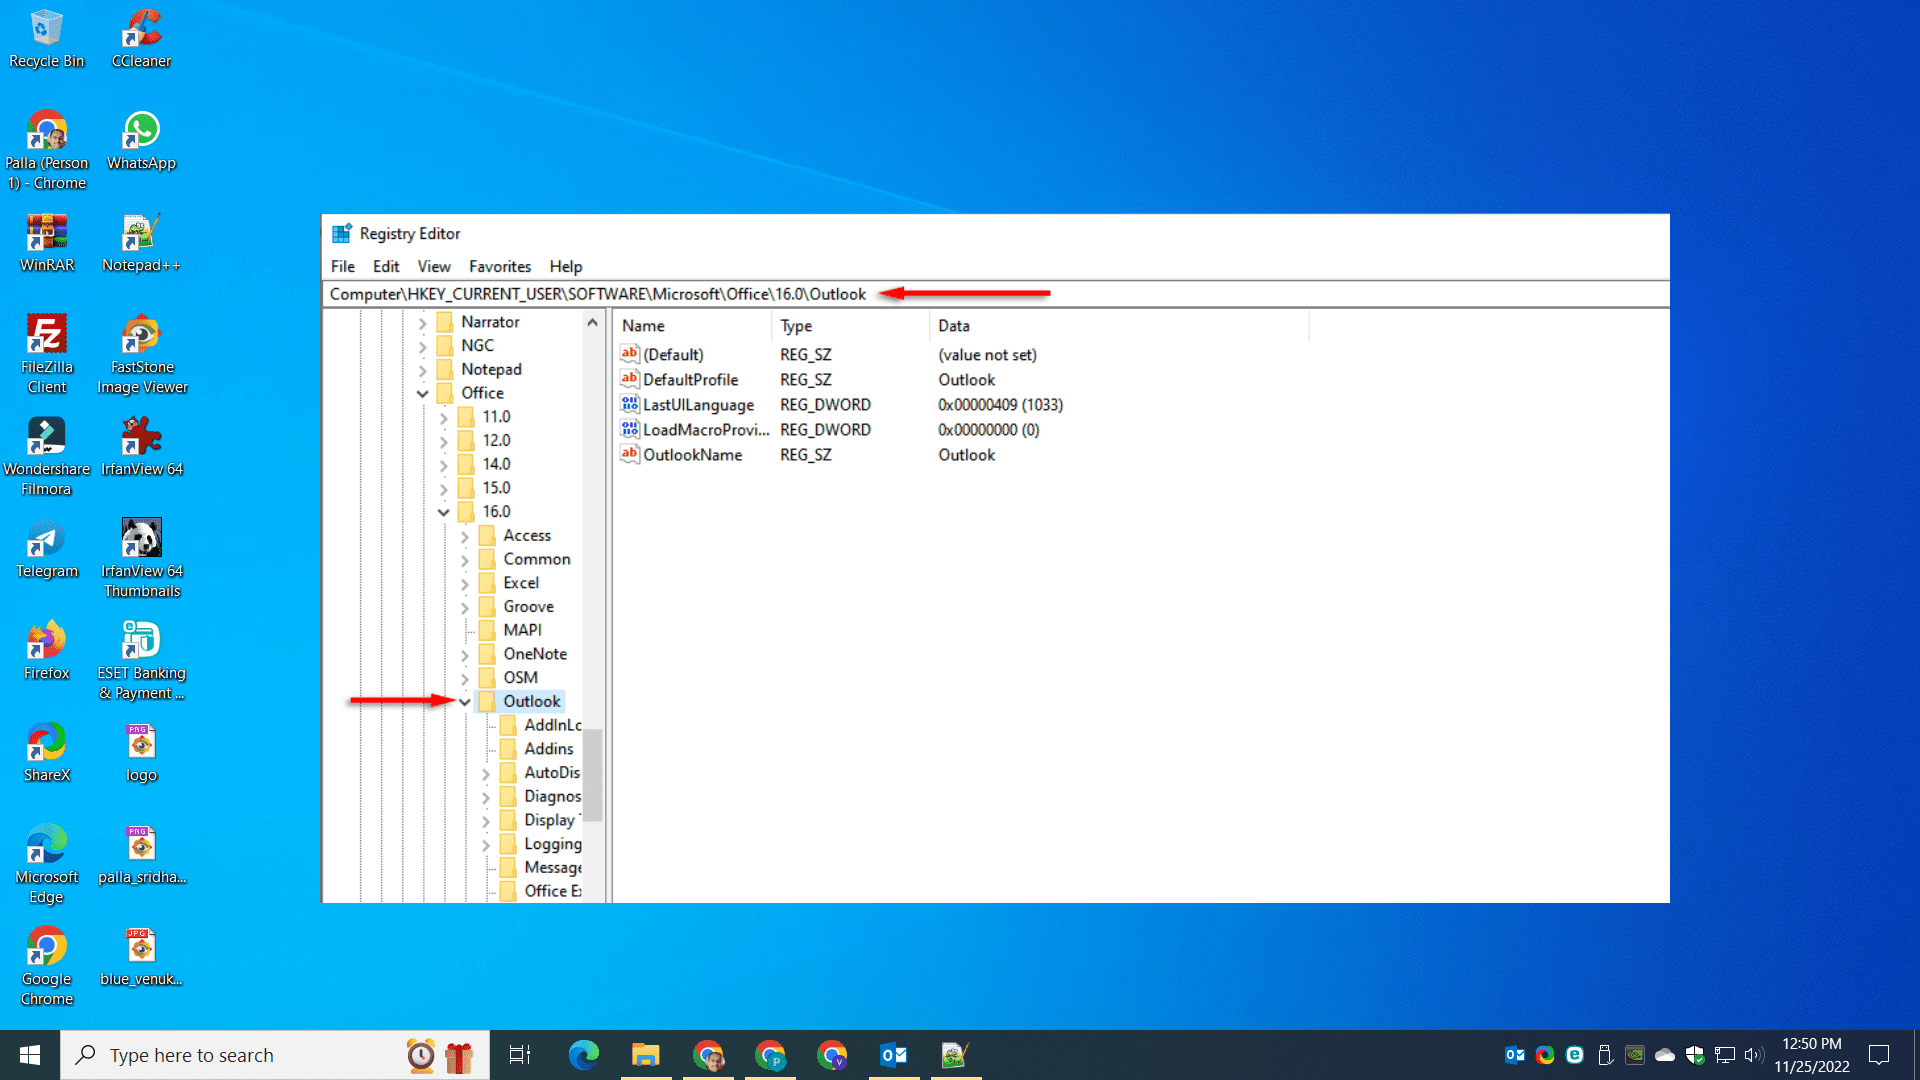Open File Explorer from the taskbar
The width and height of the screenshot is (1920, 1080).
coord(646,1055)
